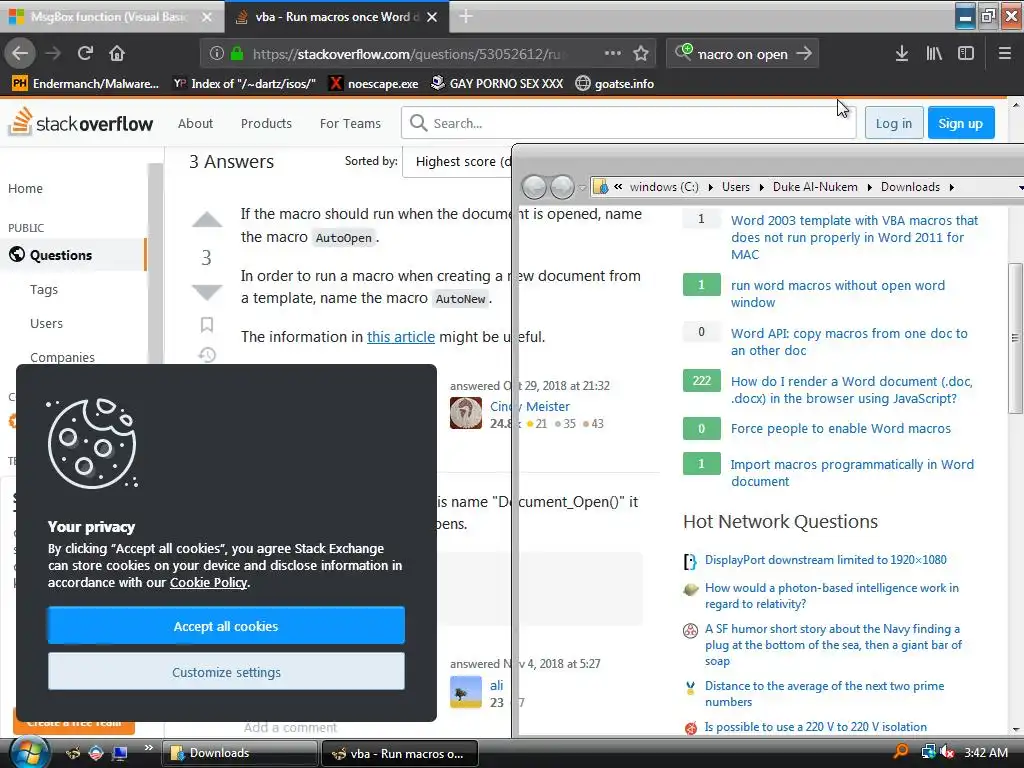
Task: Switch to vba - Run macros taskbar button
Action: click(400, 753)
